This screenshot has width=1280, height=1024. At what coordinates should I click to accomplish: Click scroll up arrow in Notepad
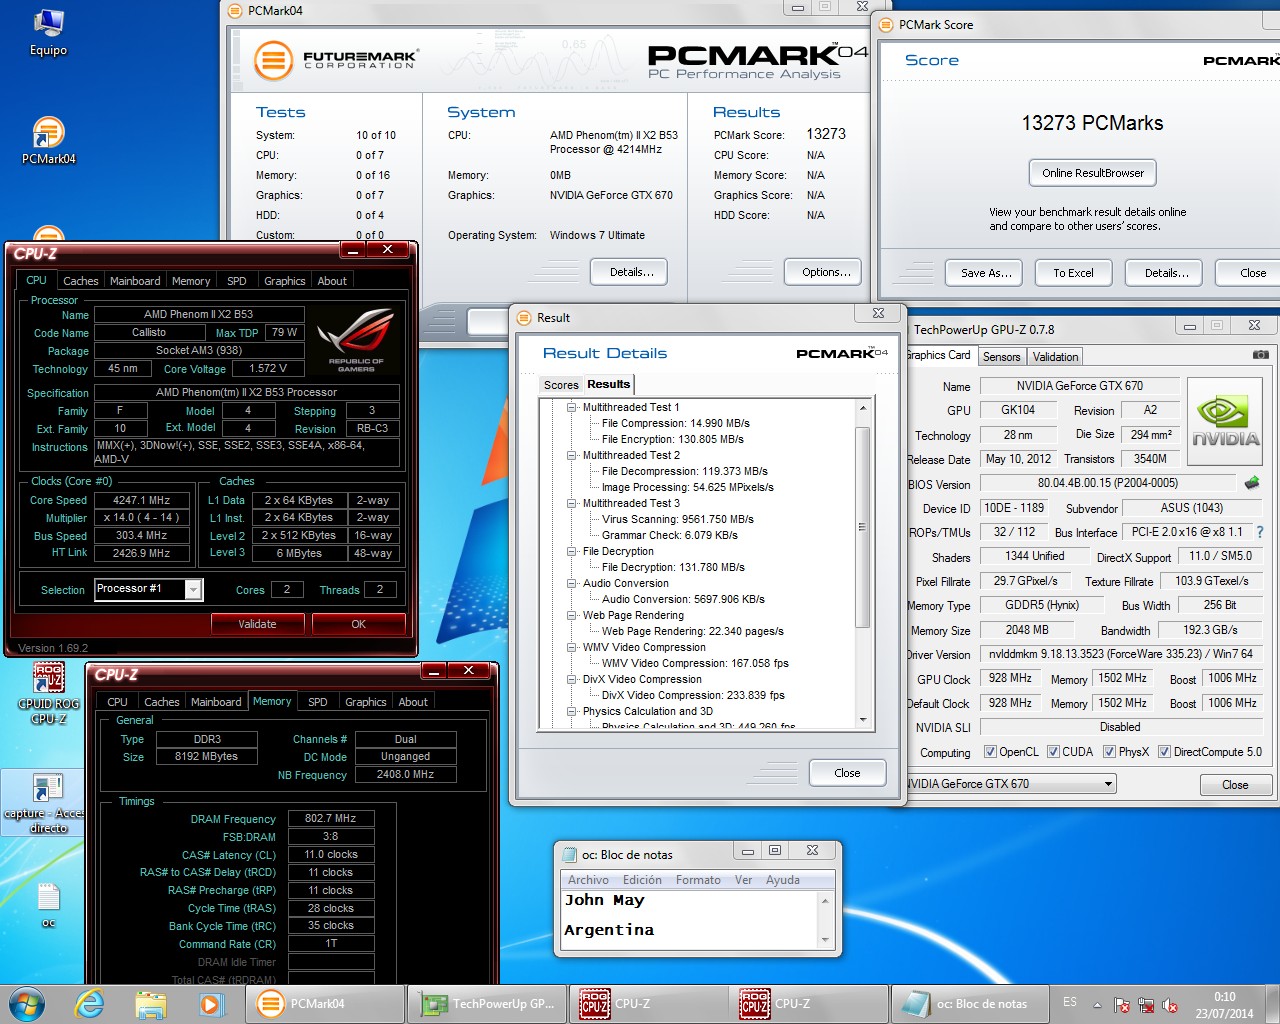tap(825, 901)
